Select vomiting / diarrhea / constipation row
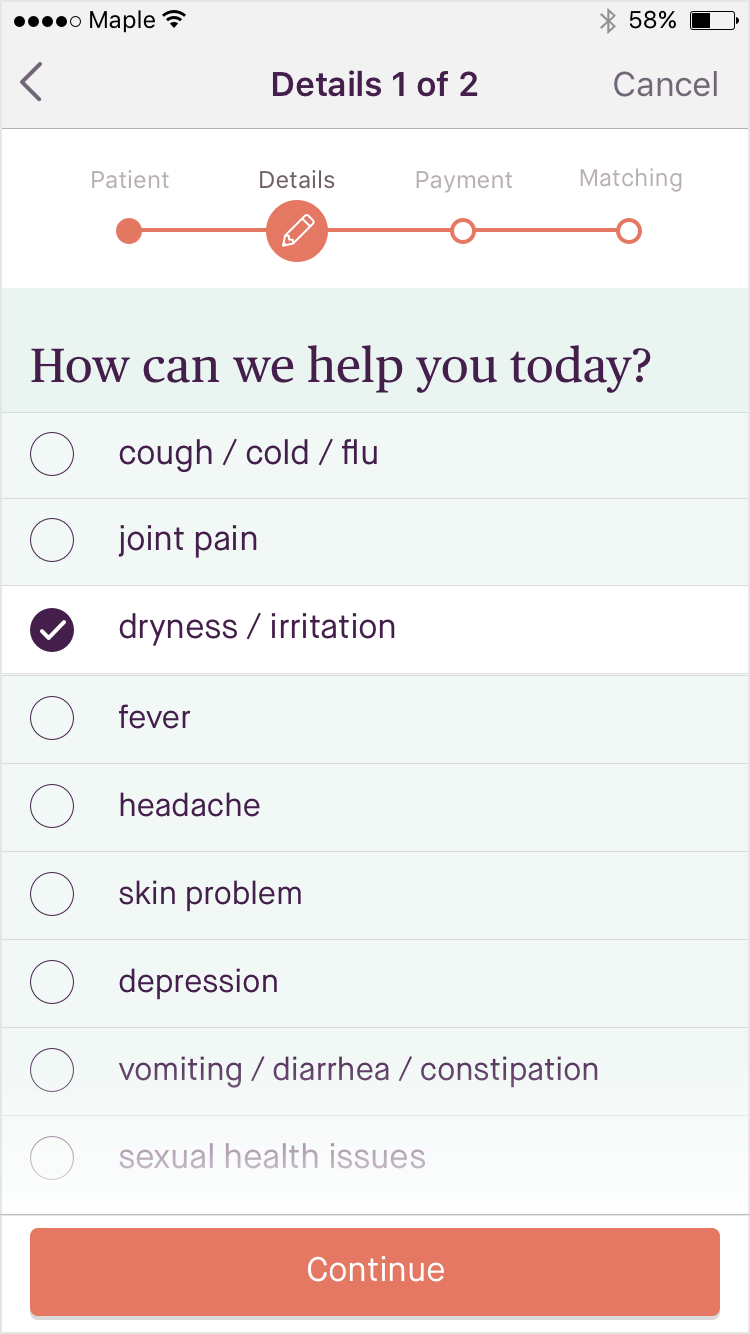This screenshot has width=750, height=1334. 52,1069
